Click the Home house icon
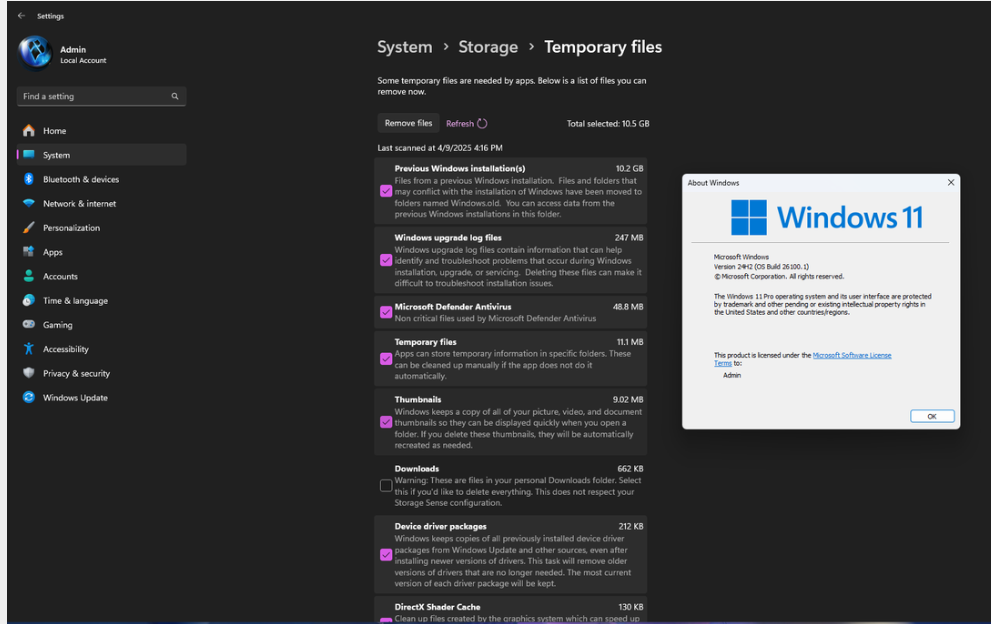The width and height of the screenshot is (991, 624). [x=28, y=130]
